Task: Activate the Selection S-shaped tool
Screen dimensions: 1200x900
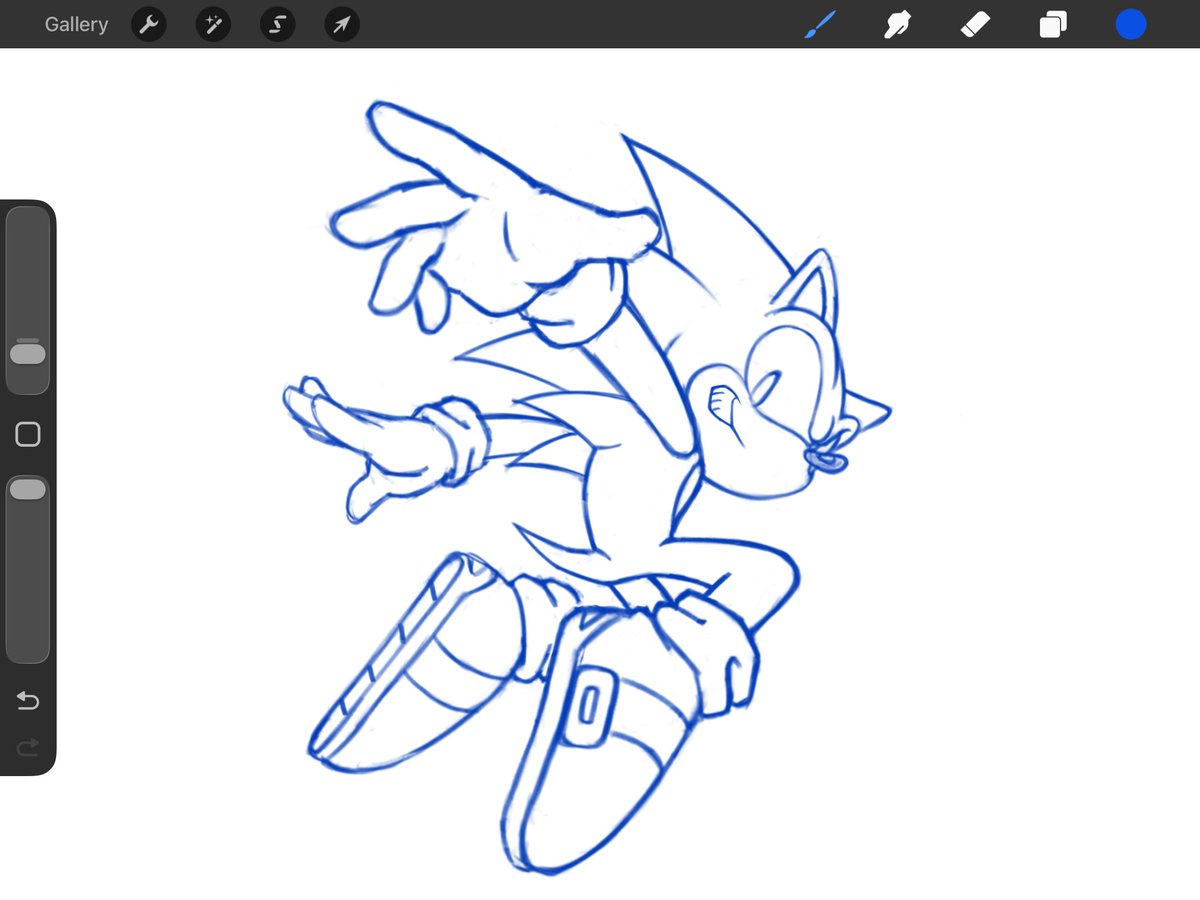Action: 277,25
